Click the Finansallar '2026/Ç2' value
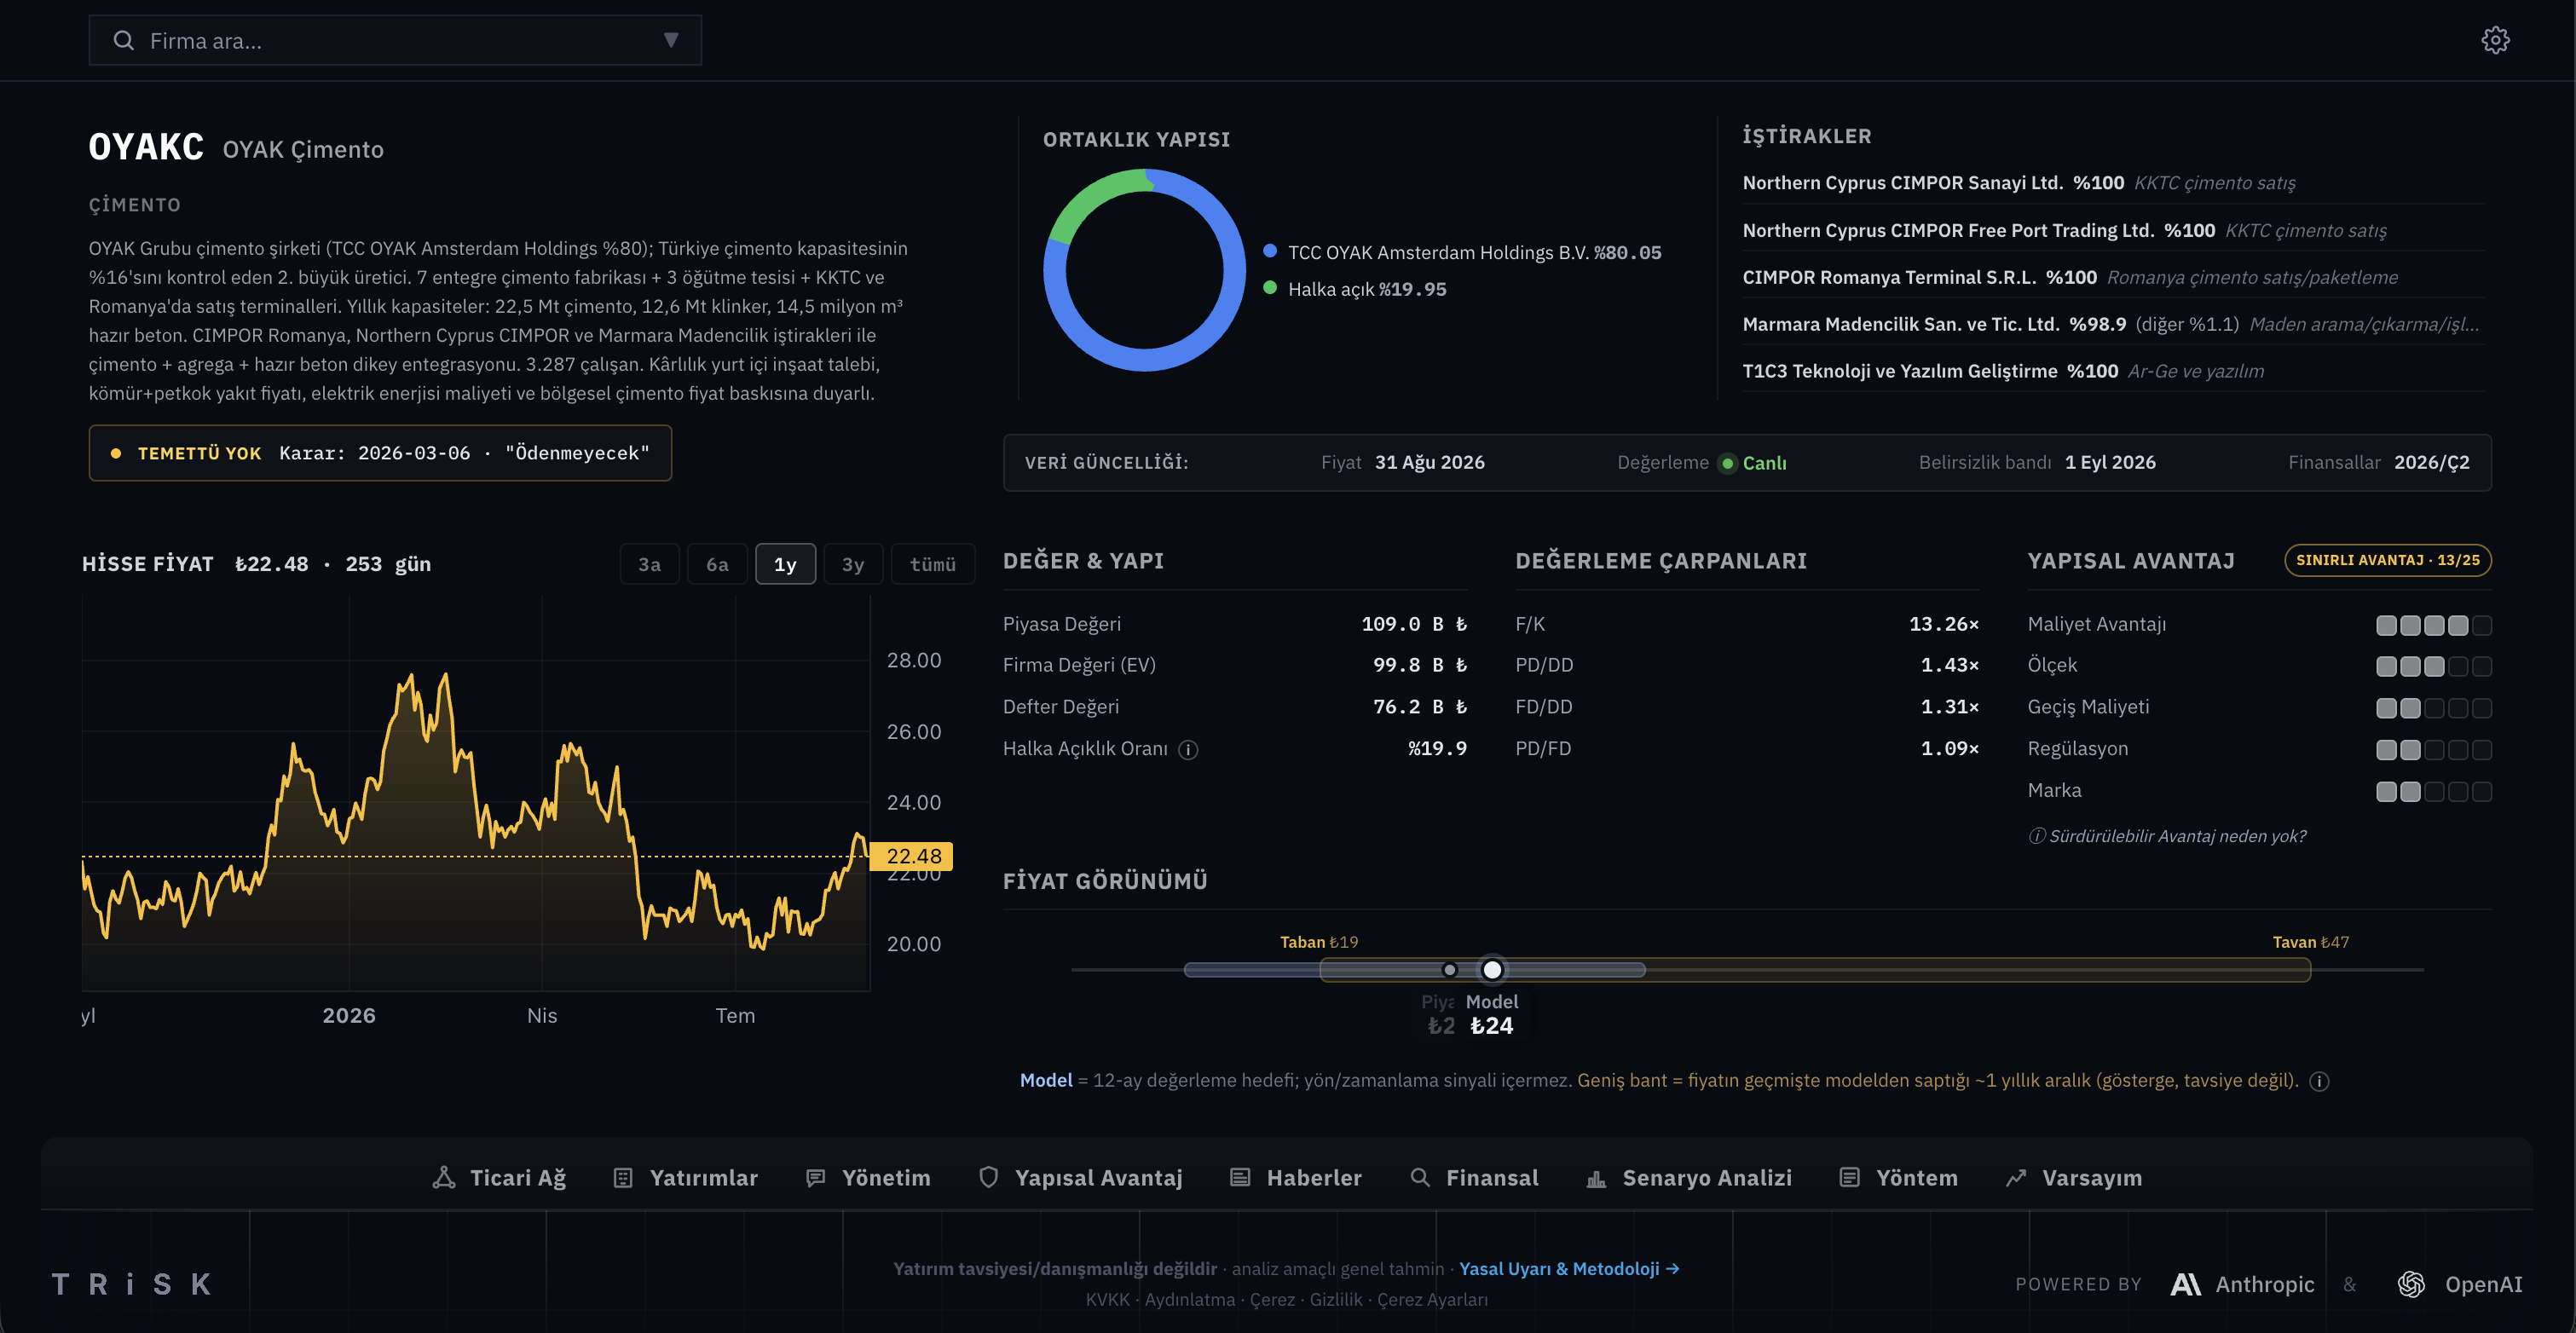The width and height of the screenshot is (2576, 1333). [x=2431, y=462]
